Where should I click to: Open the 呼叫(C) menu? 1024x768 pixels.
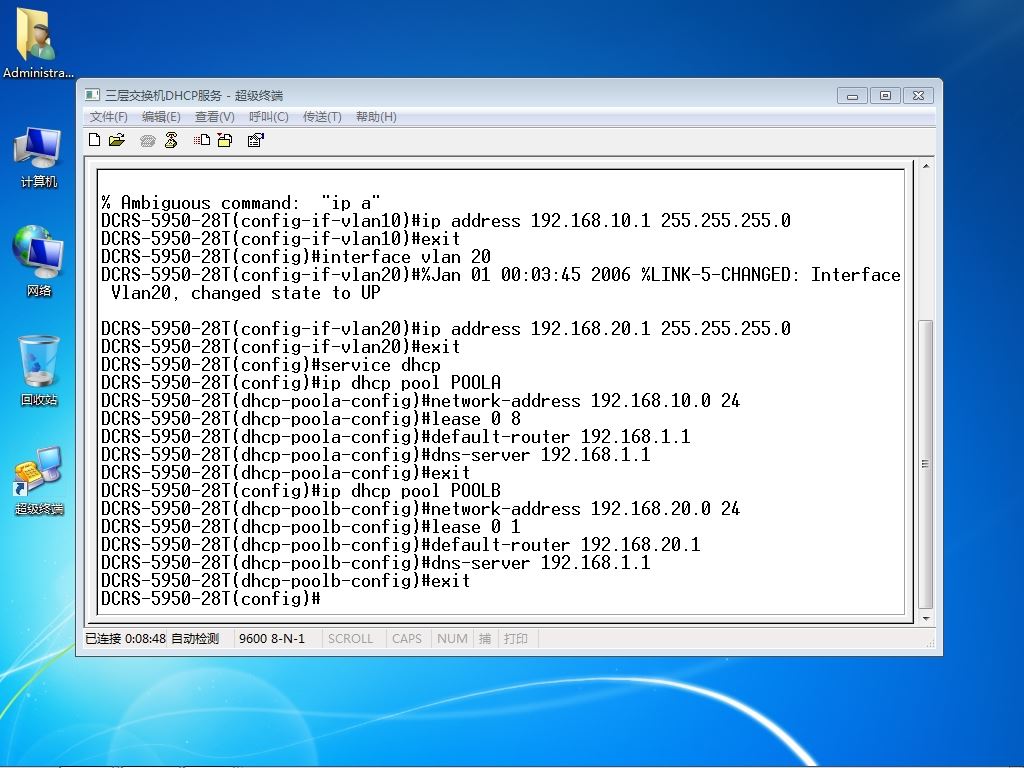point(268,117)
